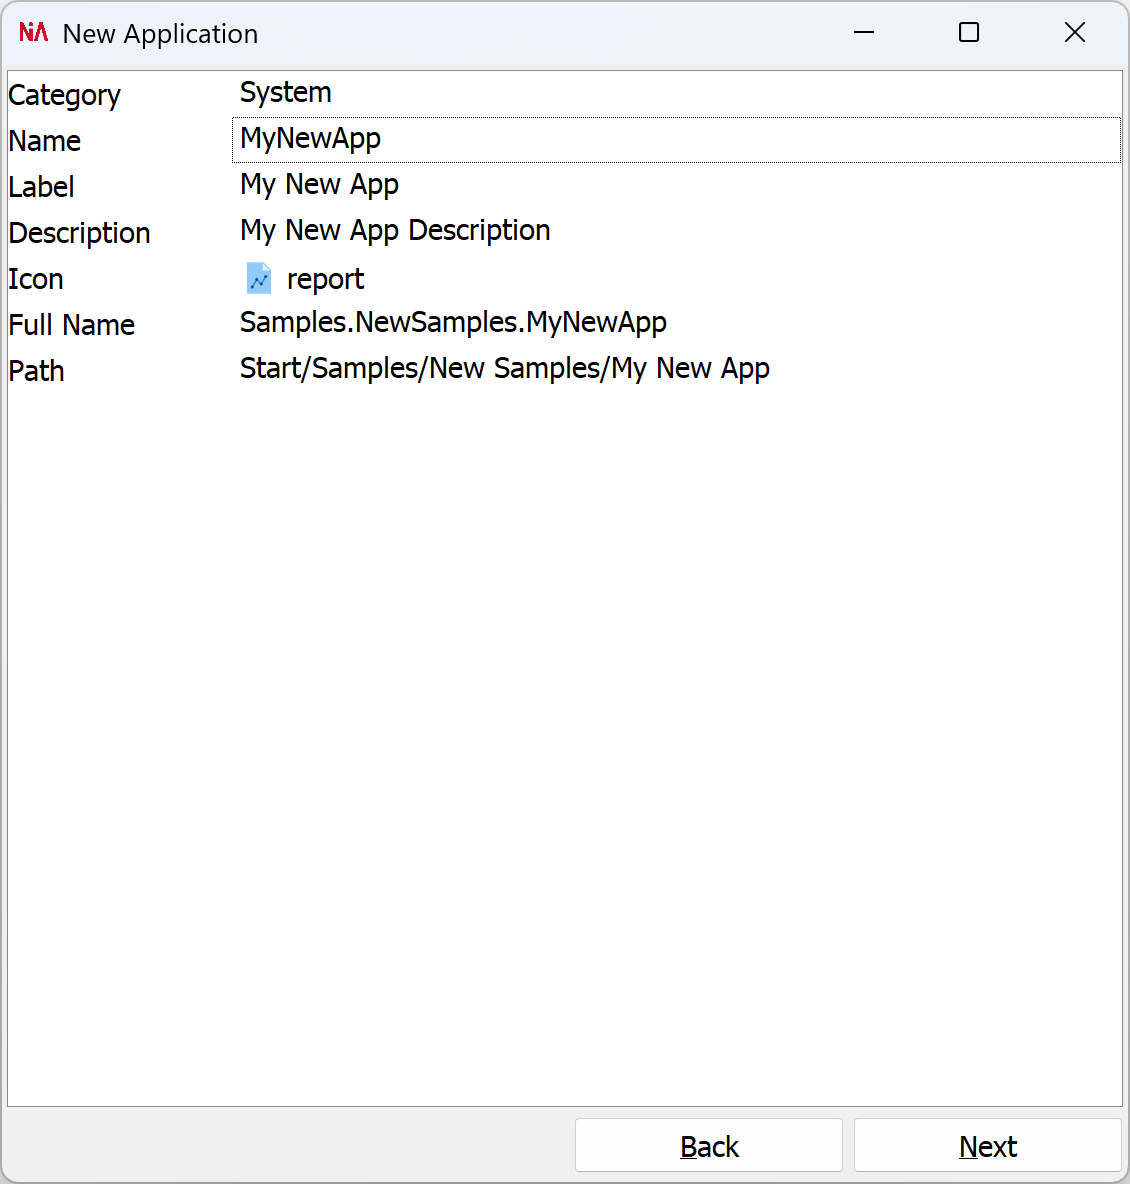
Task: Click the Description row label
Action: click(79, 232)
